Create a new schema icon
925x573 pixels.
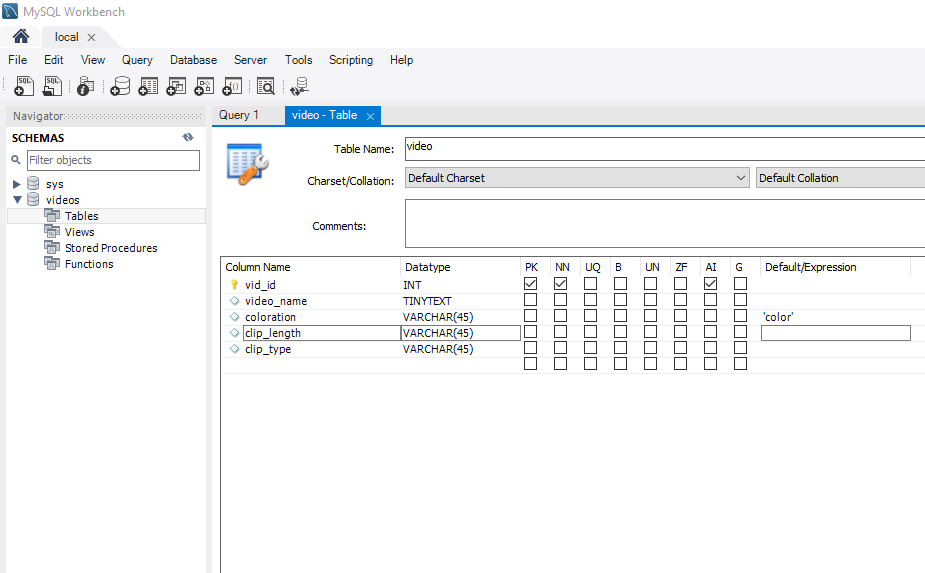click(x=120, y=86)
